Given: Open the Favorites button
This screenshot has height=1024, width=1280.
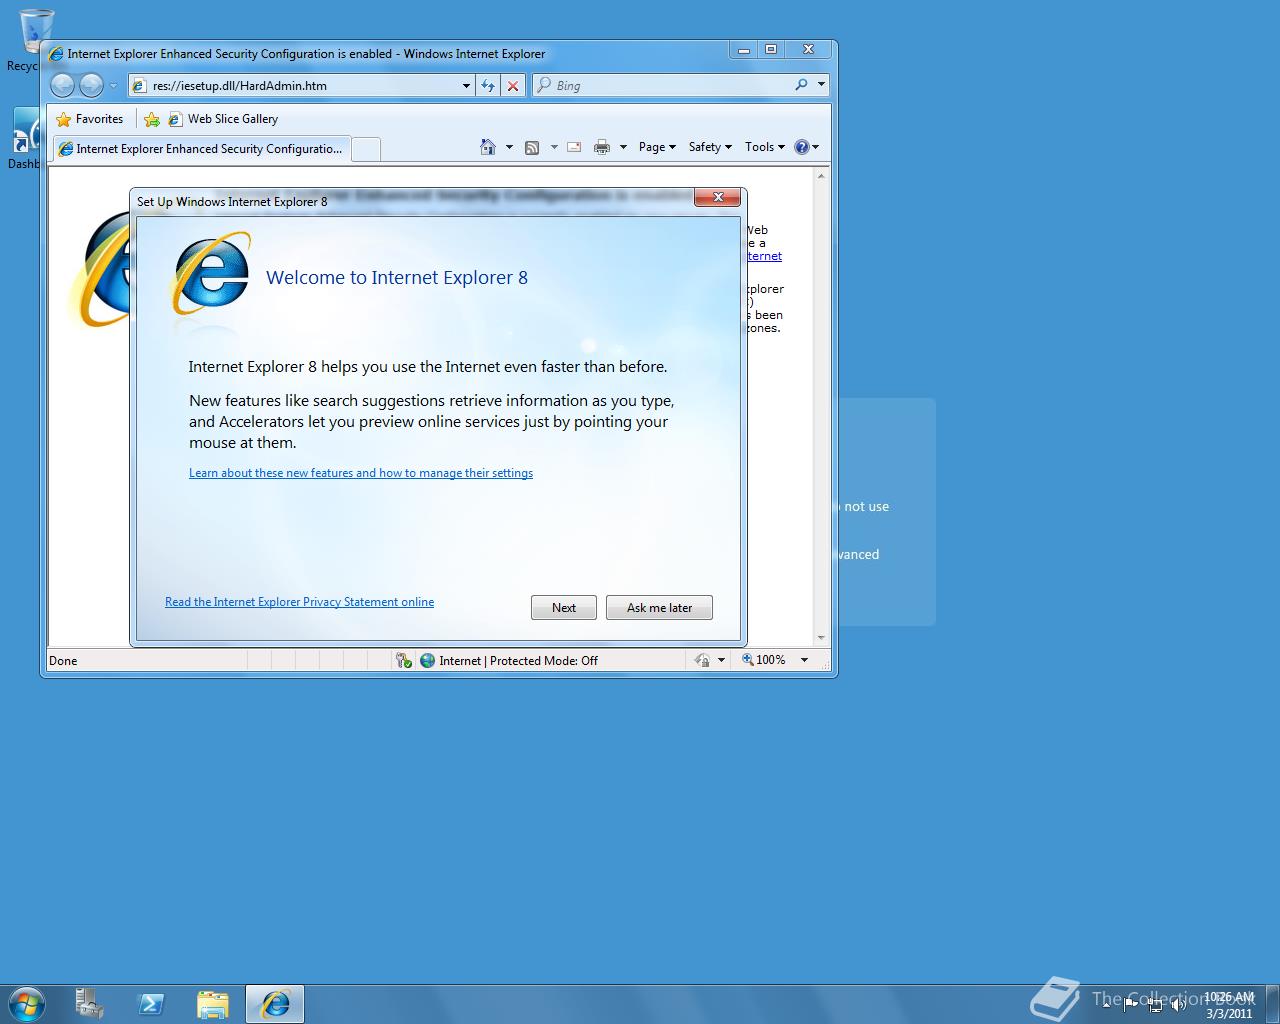Looking at the screenshot, I should point(90,119).
